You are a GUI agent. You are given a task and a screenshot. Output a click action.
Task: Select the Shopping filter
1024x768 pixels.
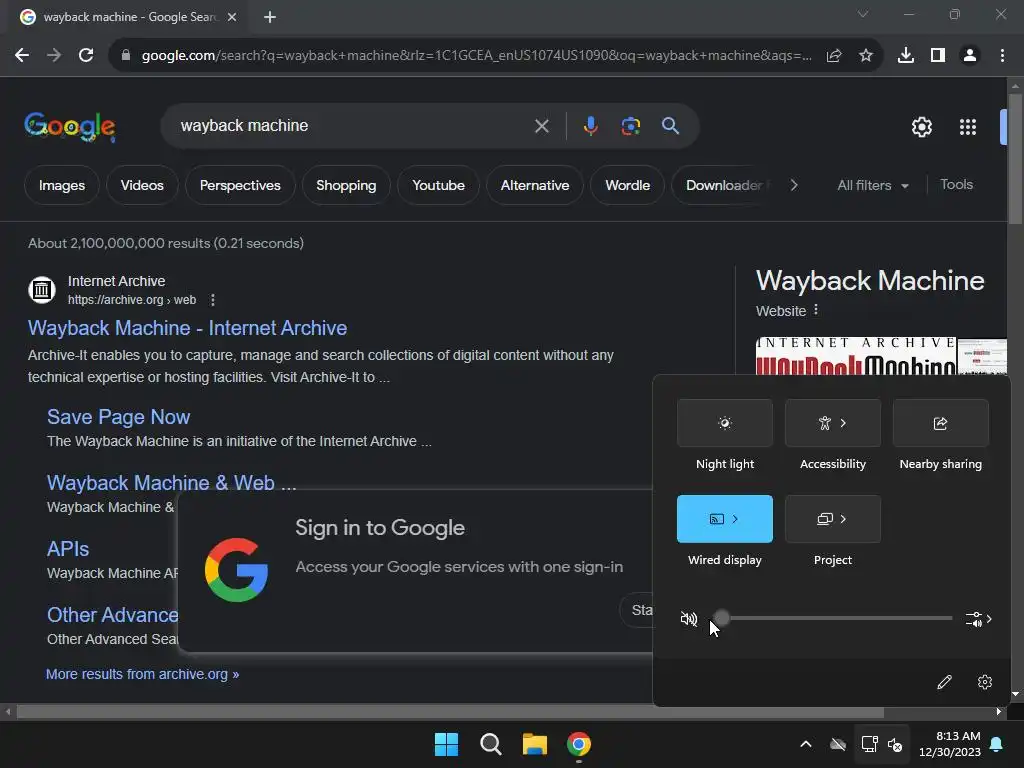point(346,185)
